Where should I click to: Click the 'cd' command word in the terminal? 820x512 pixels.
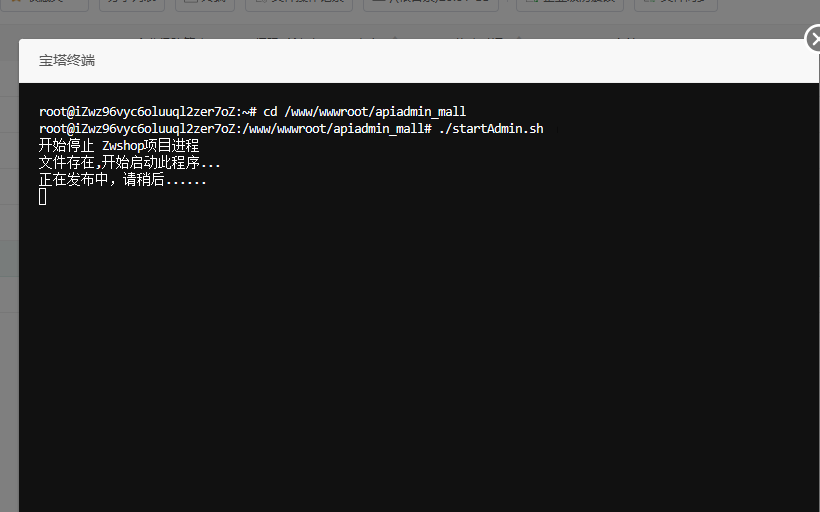pos(270,112)
